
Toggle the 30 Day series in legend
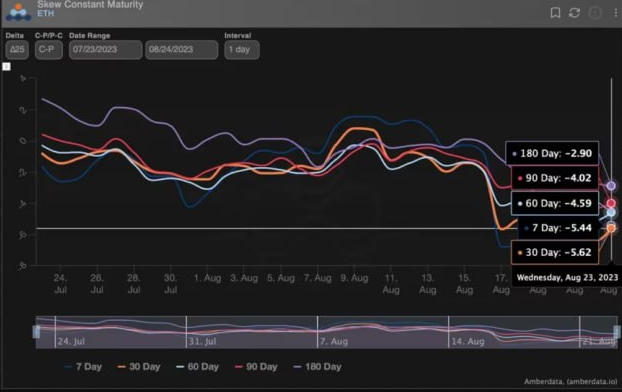[x=139, y=367]
